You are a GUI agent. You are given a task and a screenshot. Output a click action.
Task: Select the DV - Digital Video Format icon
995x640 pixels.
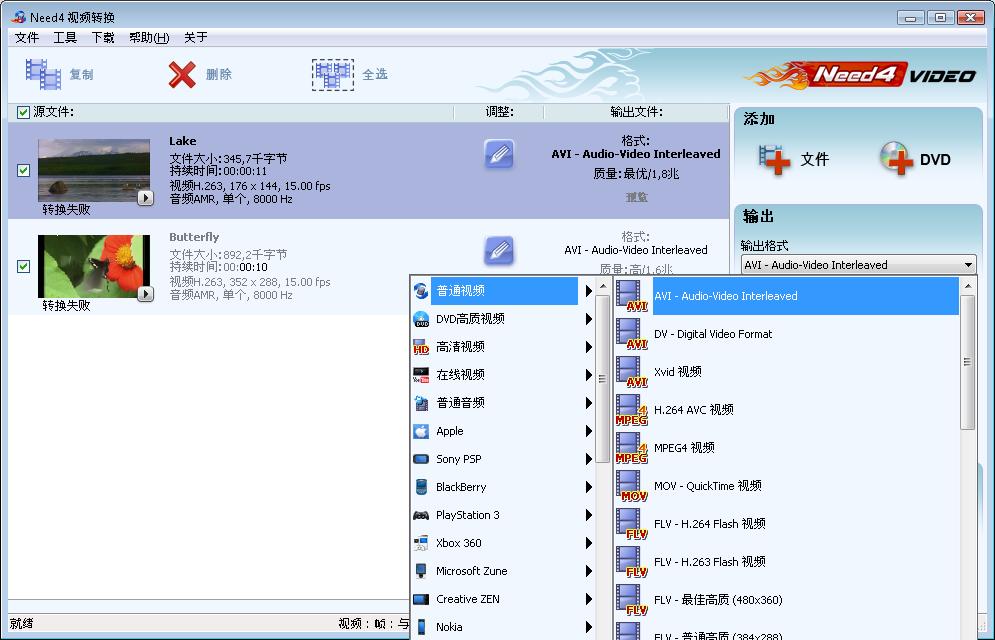coord(631,334)
